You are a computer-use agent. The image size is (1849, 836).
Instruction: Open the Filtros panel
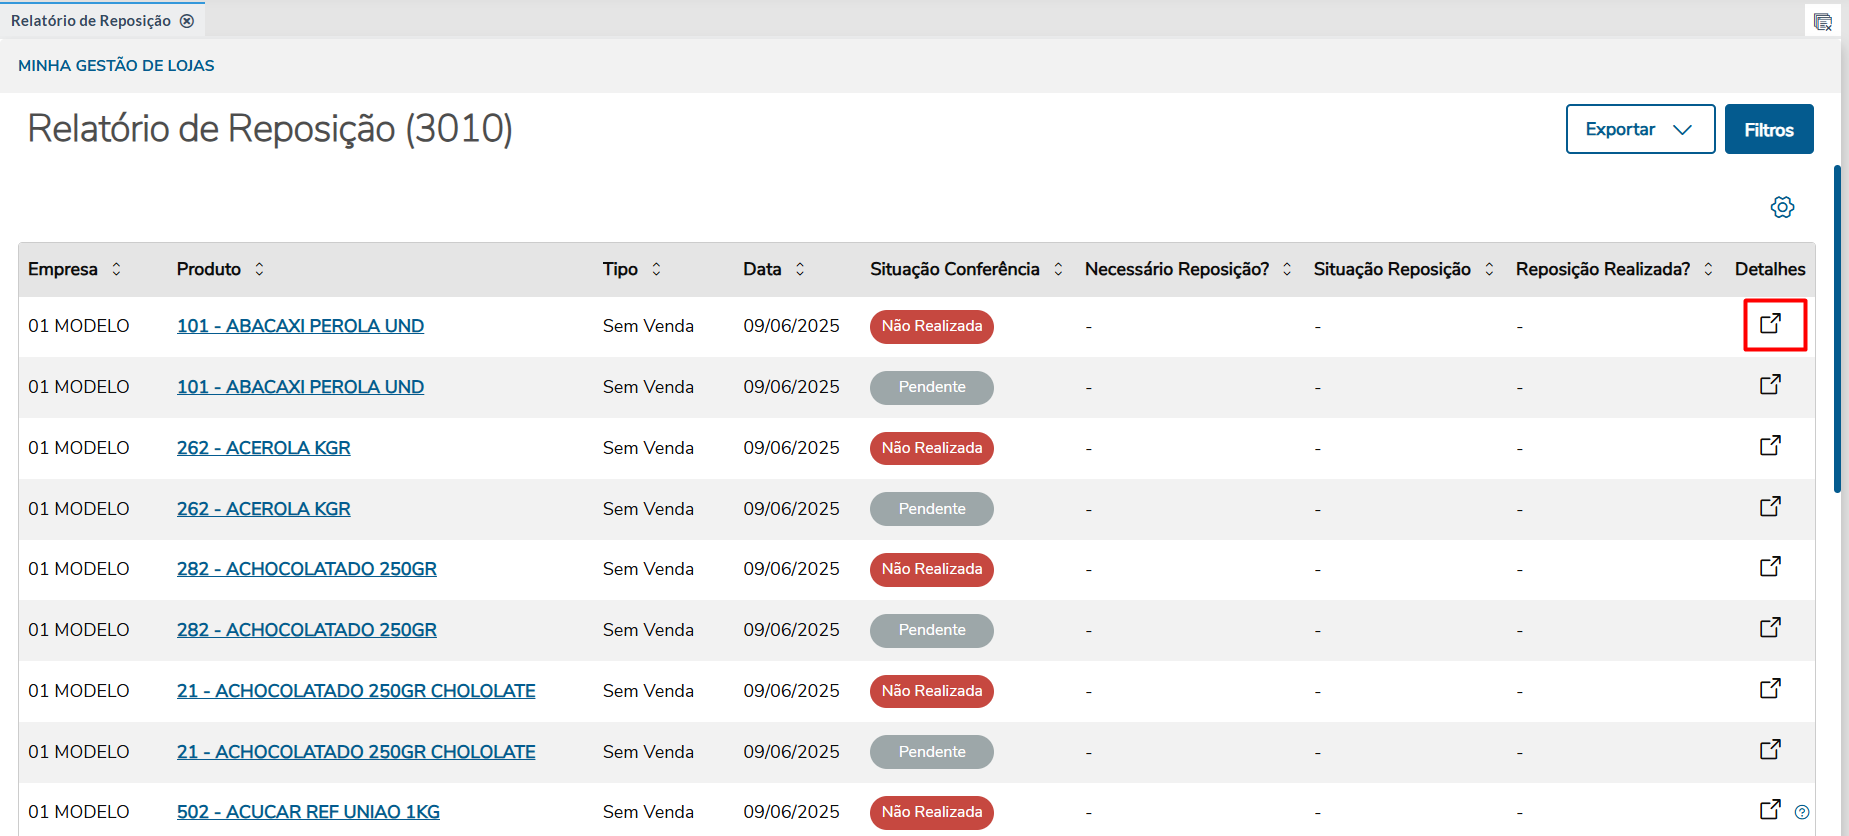point(1768,129)
